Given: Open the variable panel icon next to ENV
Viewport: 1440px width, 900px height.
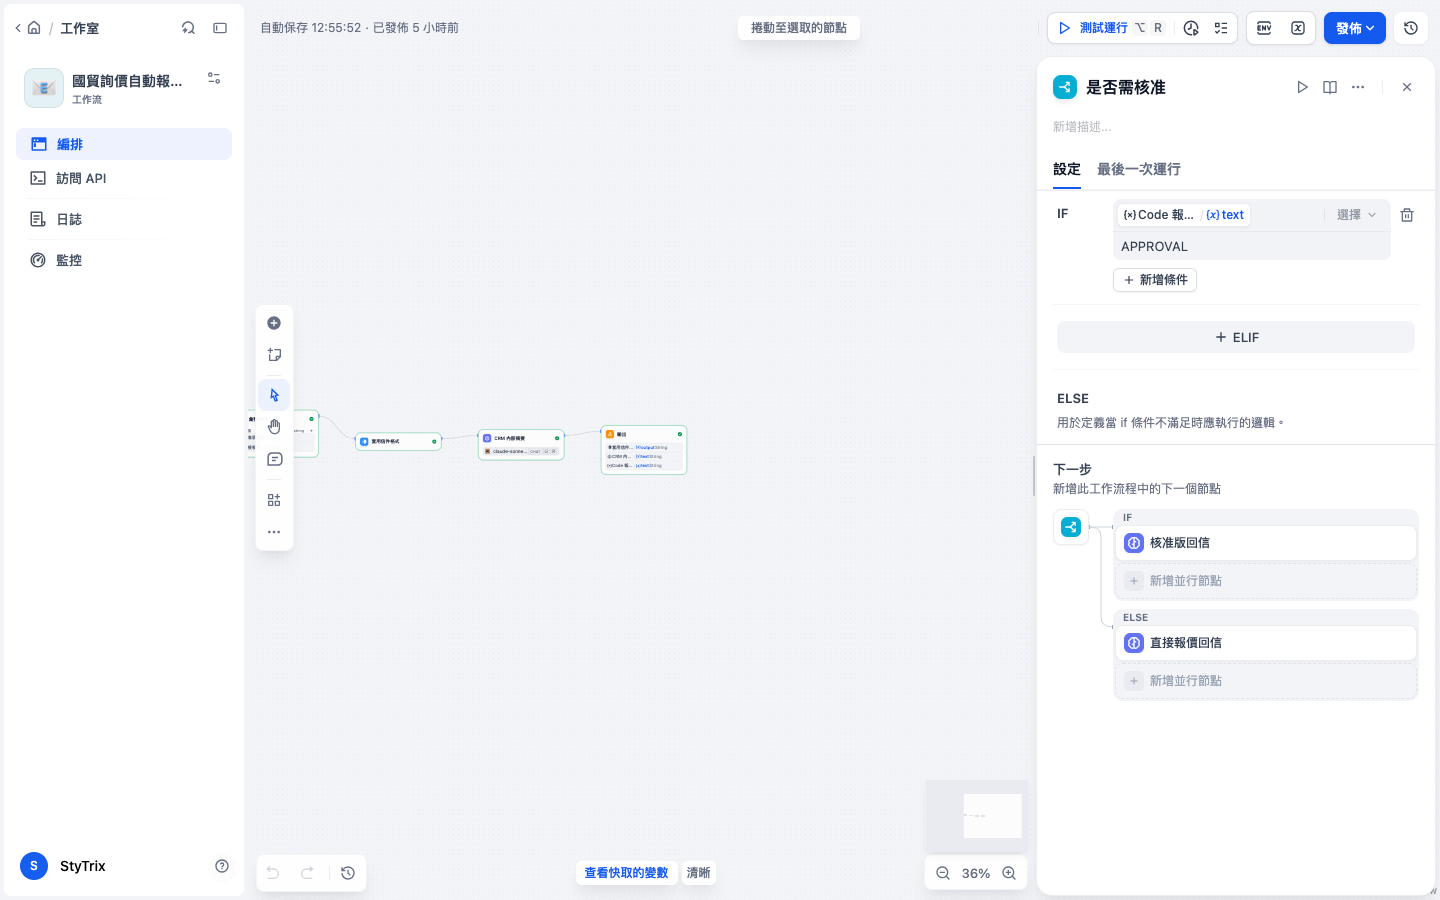Looking at the screenshot, I should pyautogui.click(x=1298, y=28).
